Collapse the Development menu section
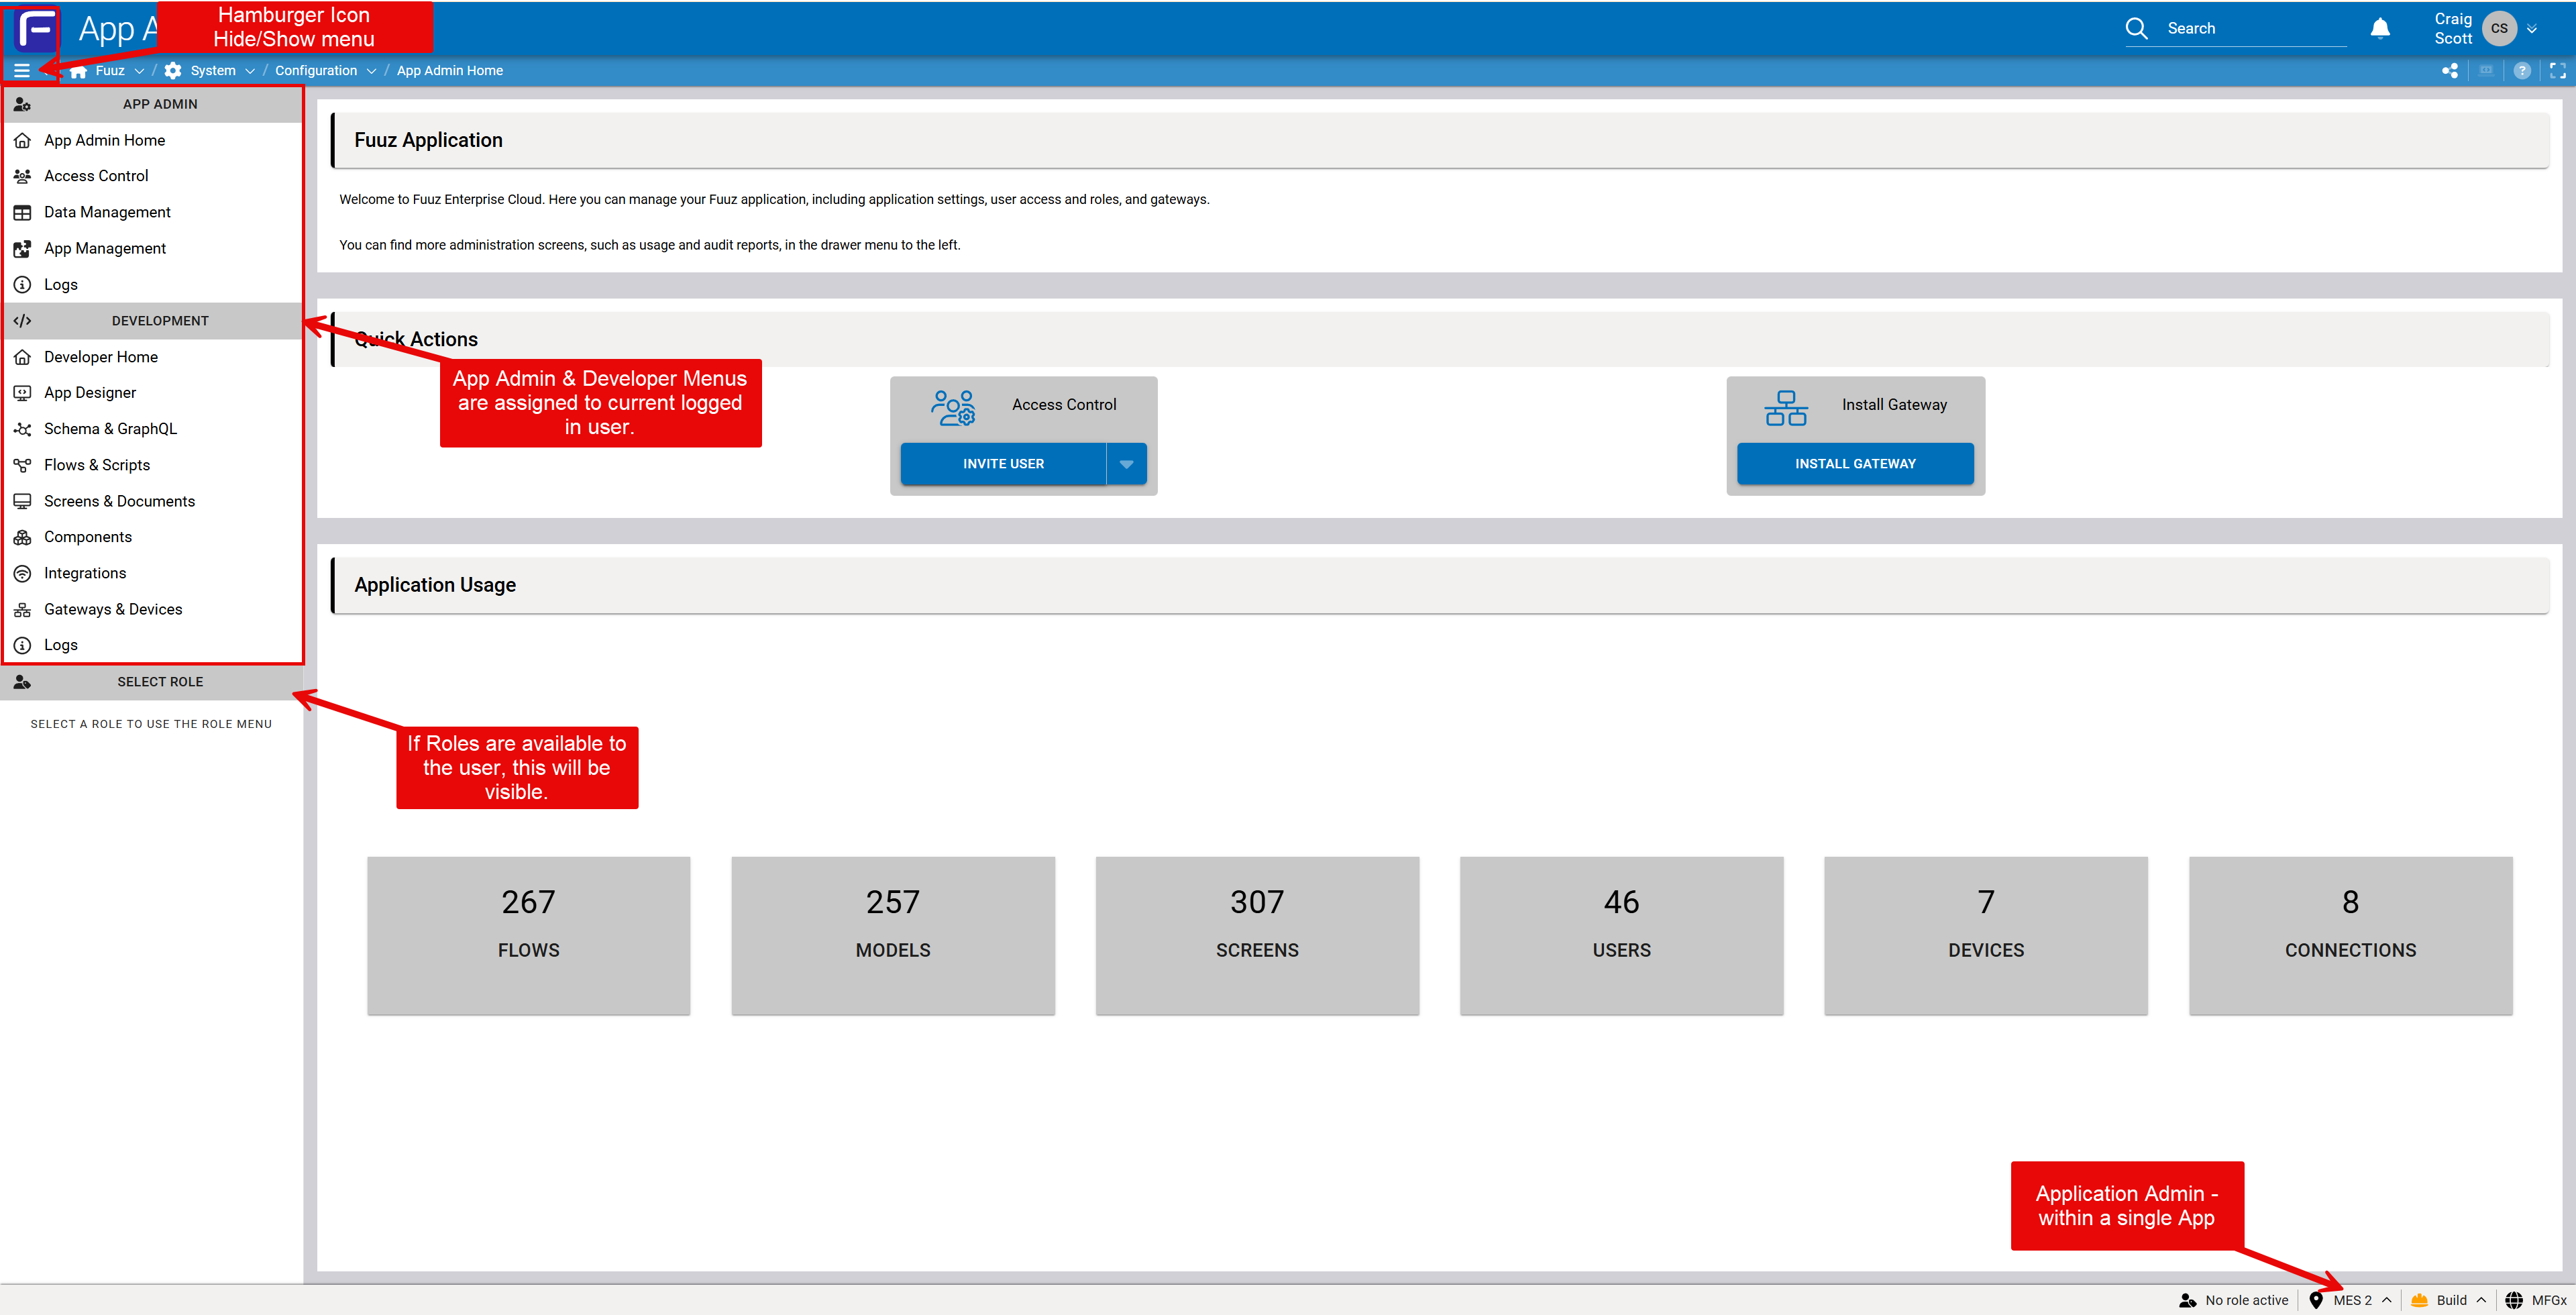Image resolution: width=2576 pixels, height=1315 pixels. 160,321
